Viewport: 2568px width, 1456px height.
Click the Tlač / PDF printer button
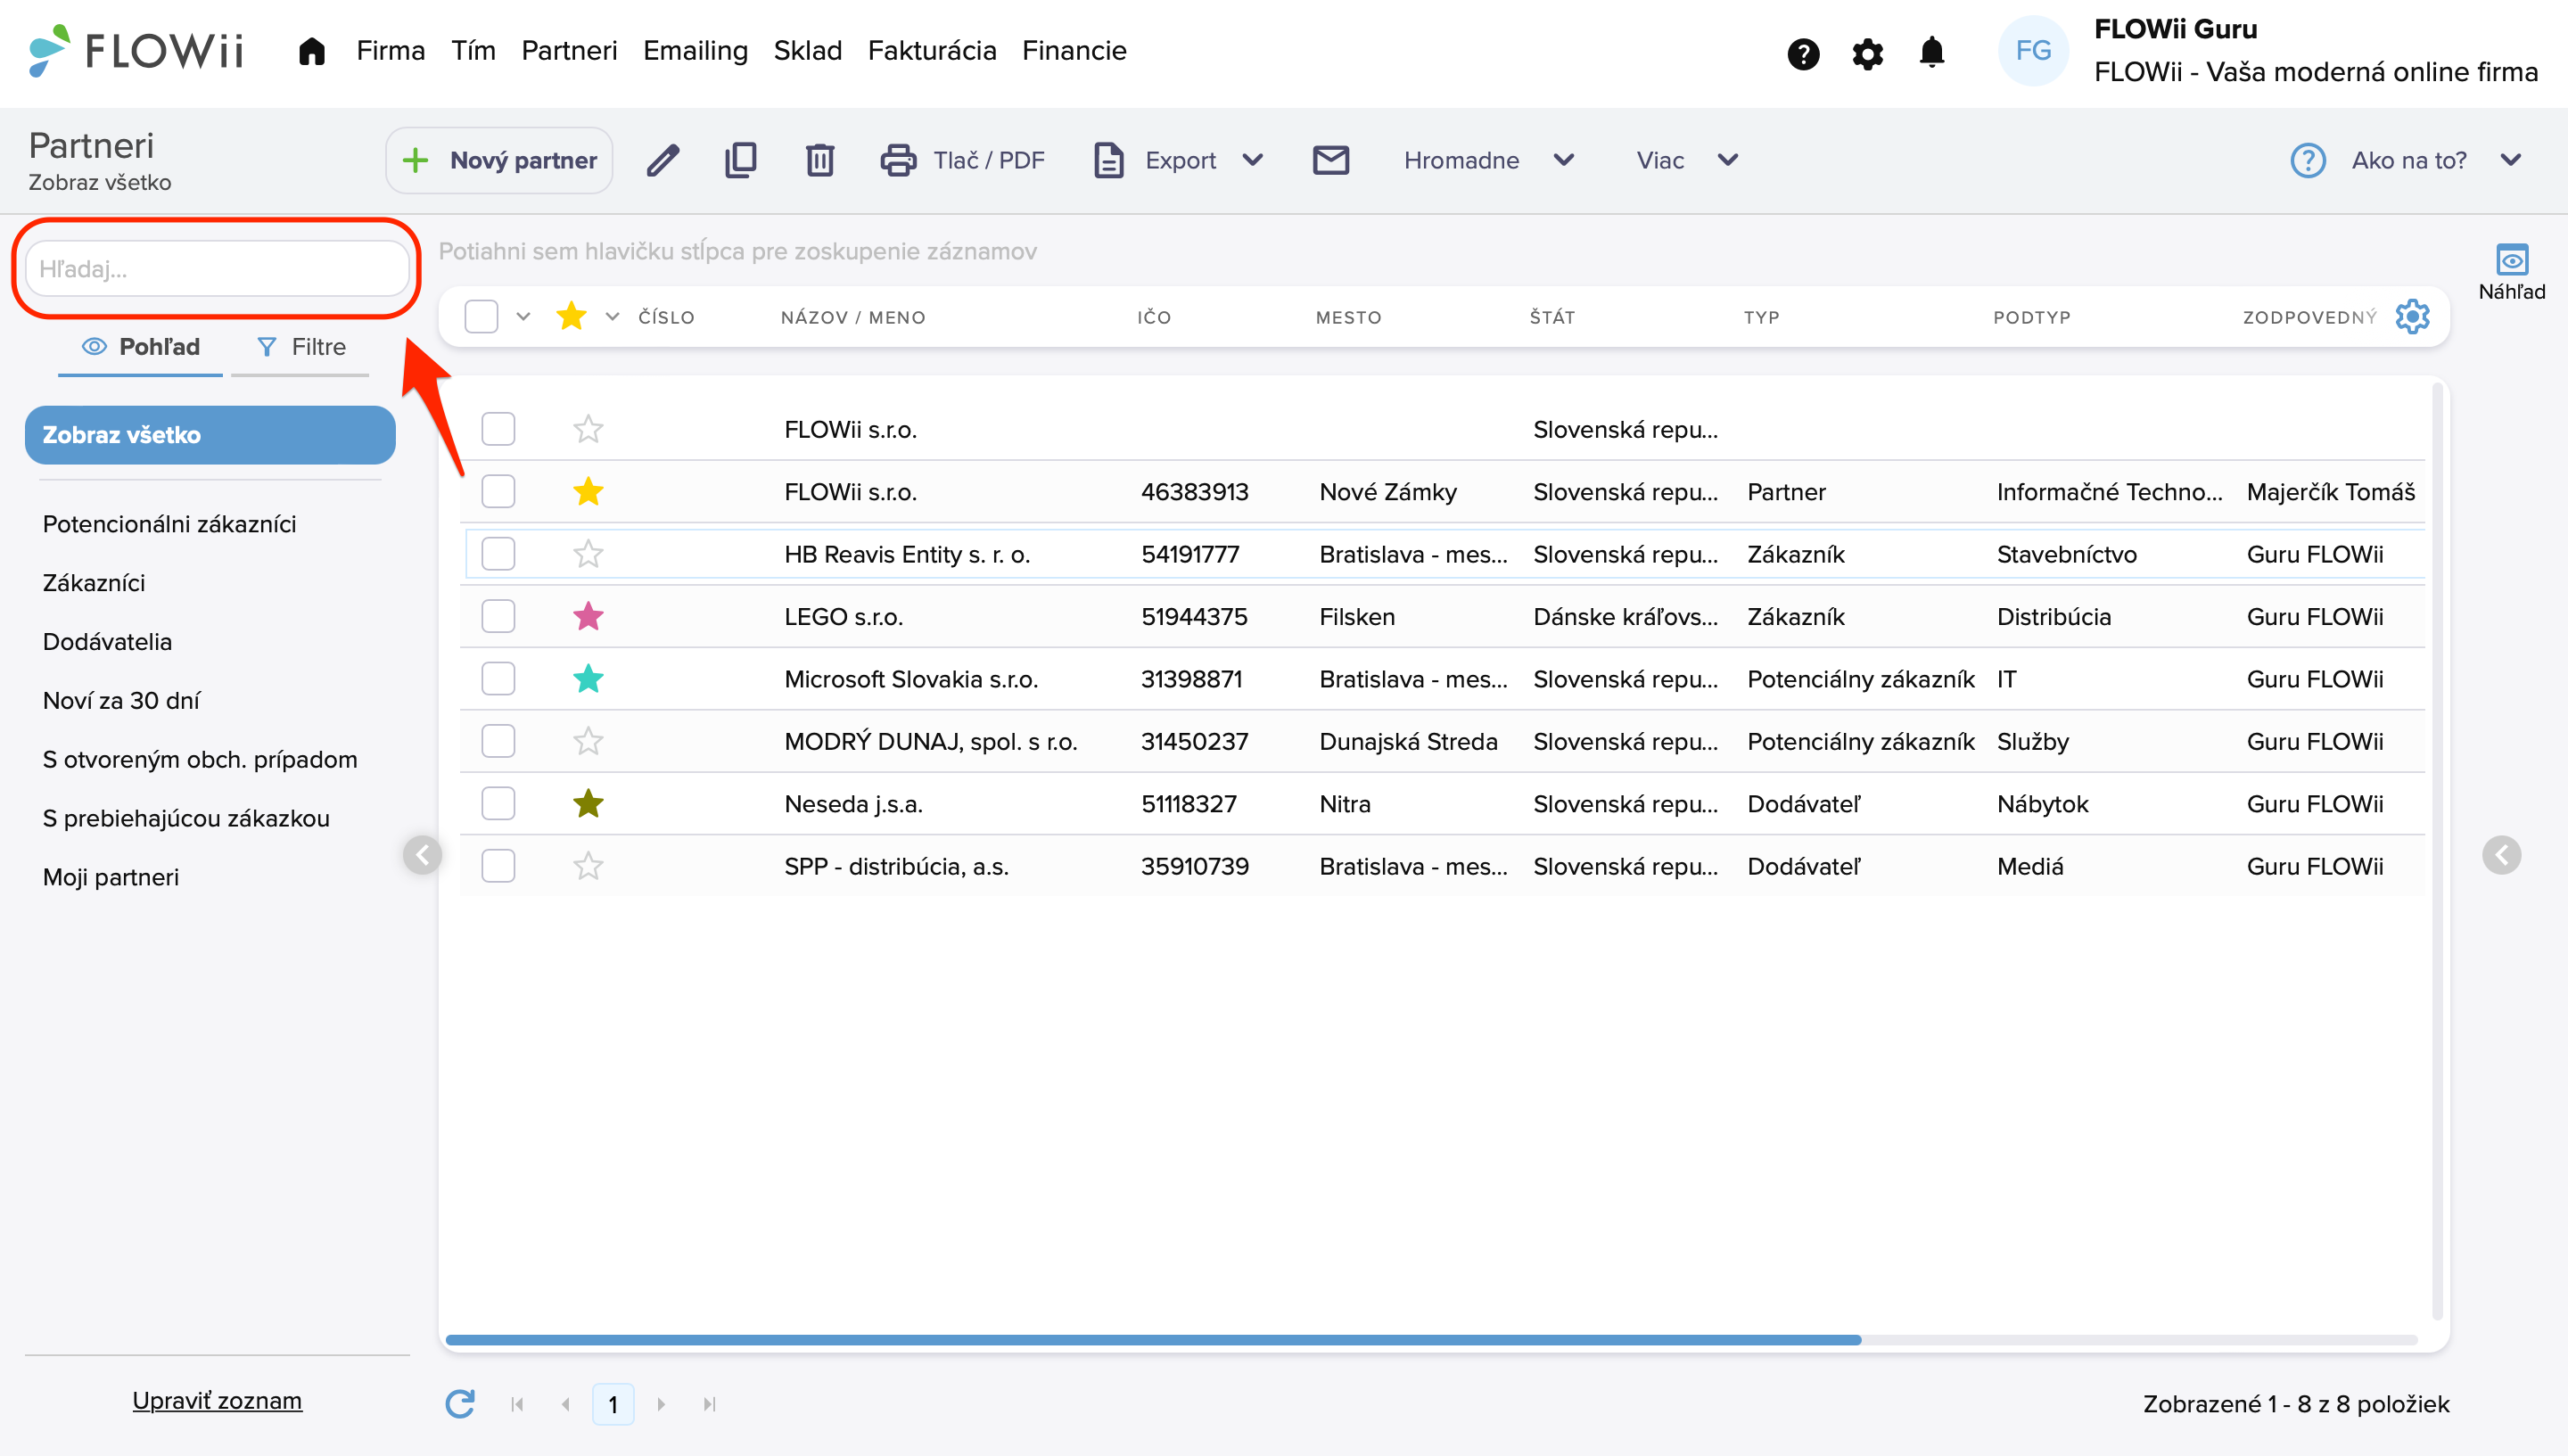point(963,160)
